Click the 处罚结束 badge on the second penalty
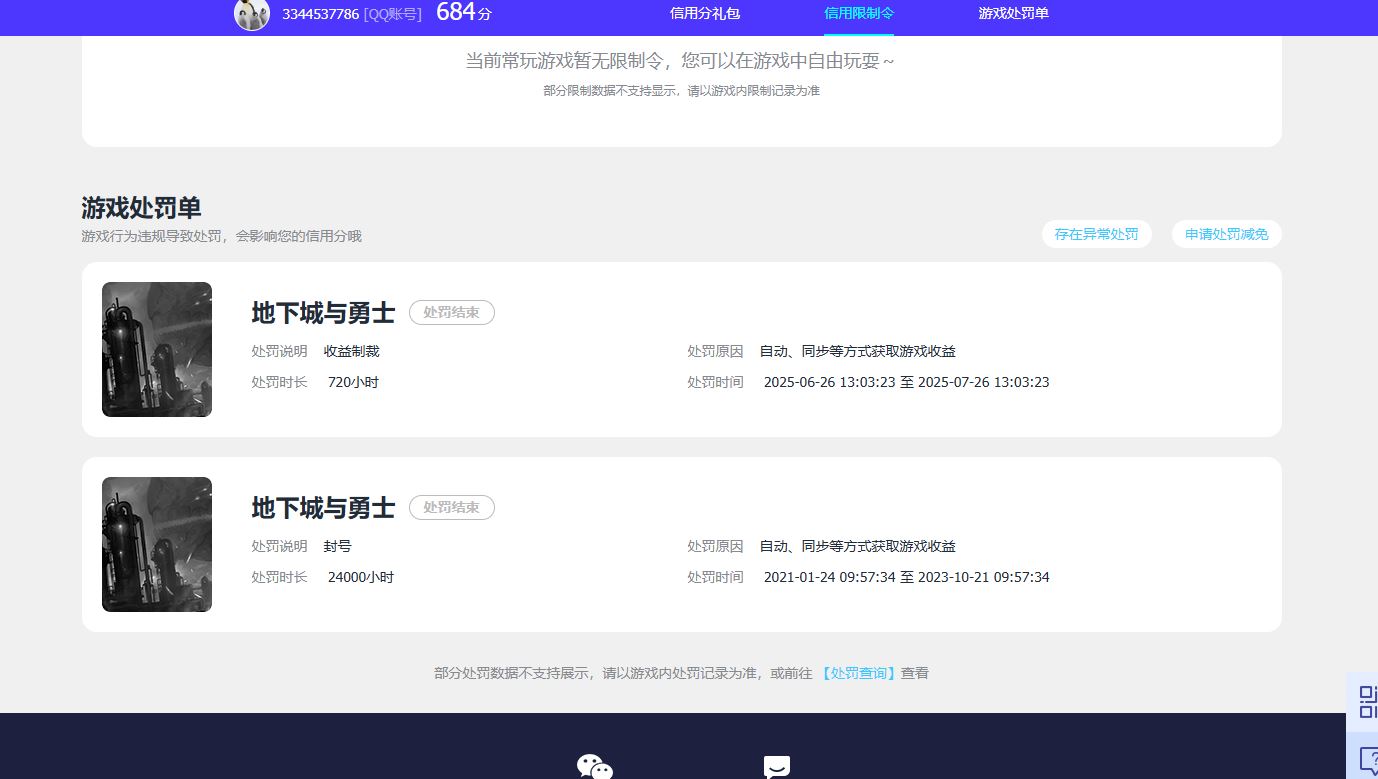This screenshot has height=779, width=1378. [451, 507]
